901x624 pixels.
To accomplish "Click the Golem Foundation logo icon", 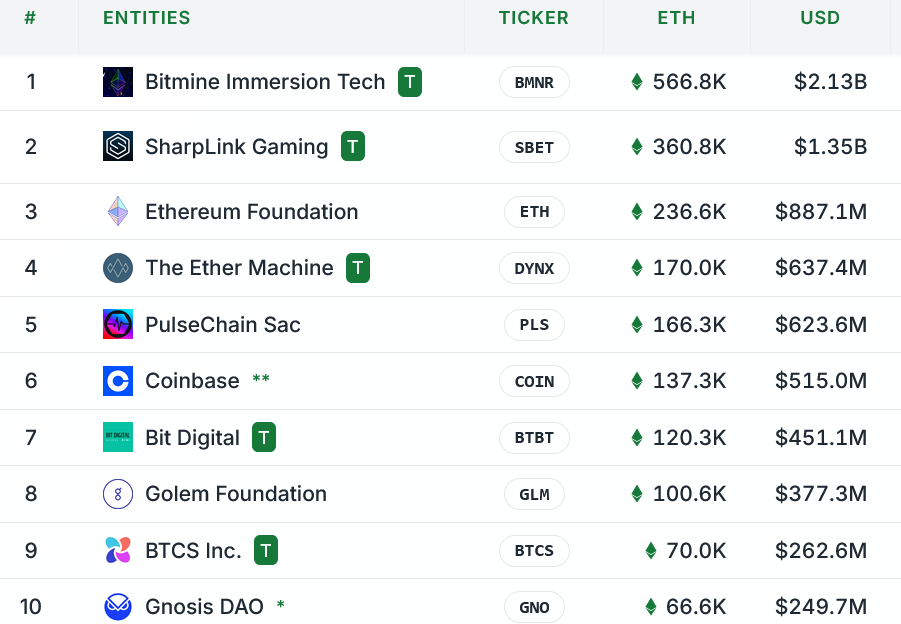I will tap(118, 494).
